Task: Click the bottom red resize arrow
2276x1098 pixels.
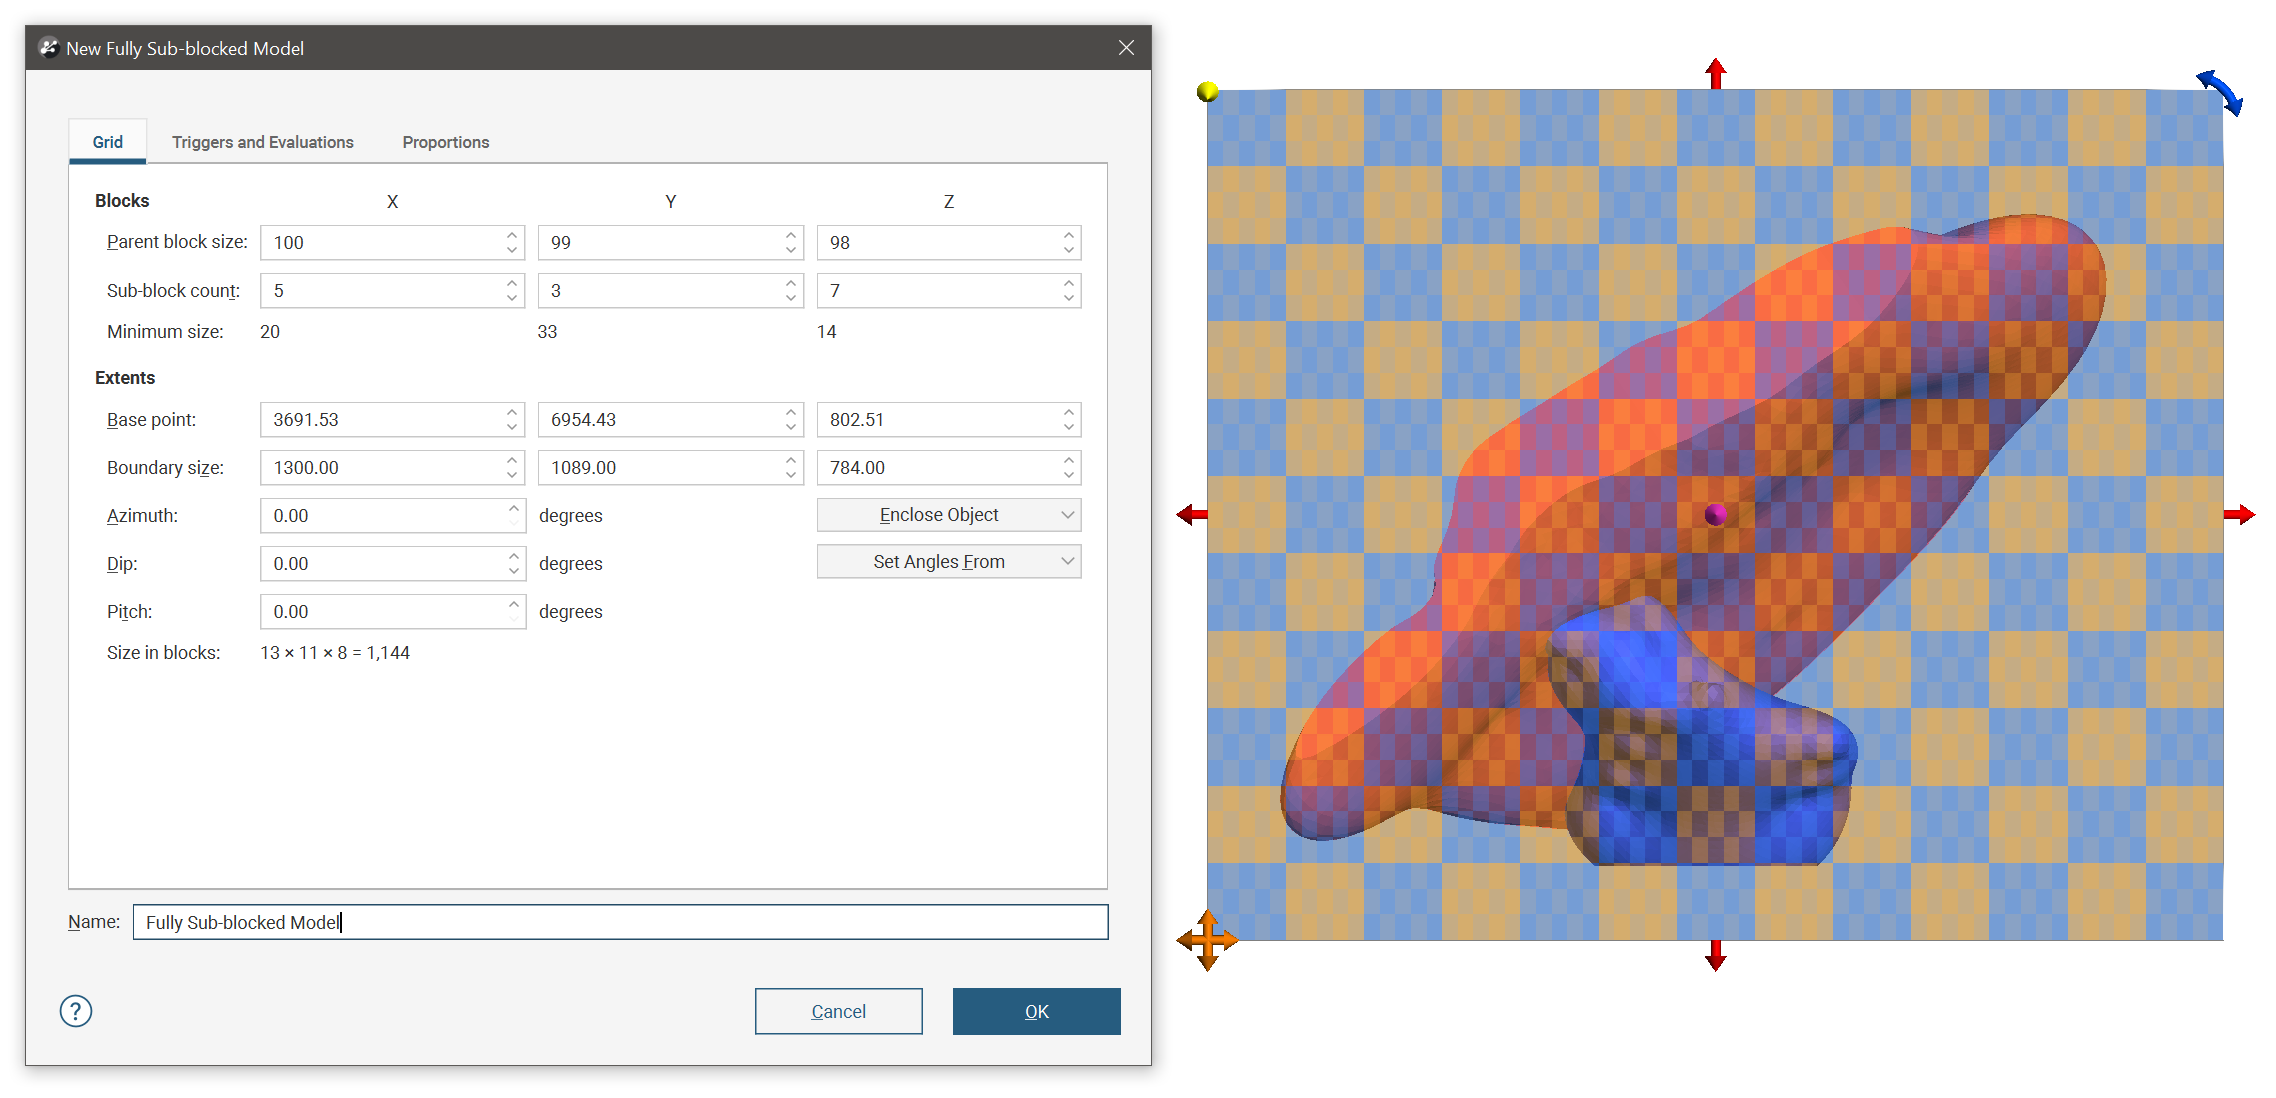Action: 1716,956
